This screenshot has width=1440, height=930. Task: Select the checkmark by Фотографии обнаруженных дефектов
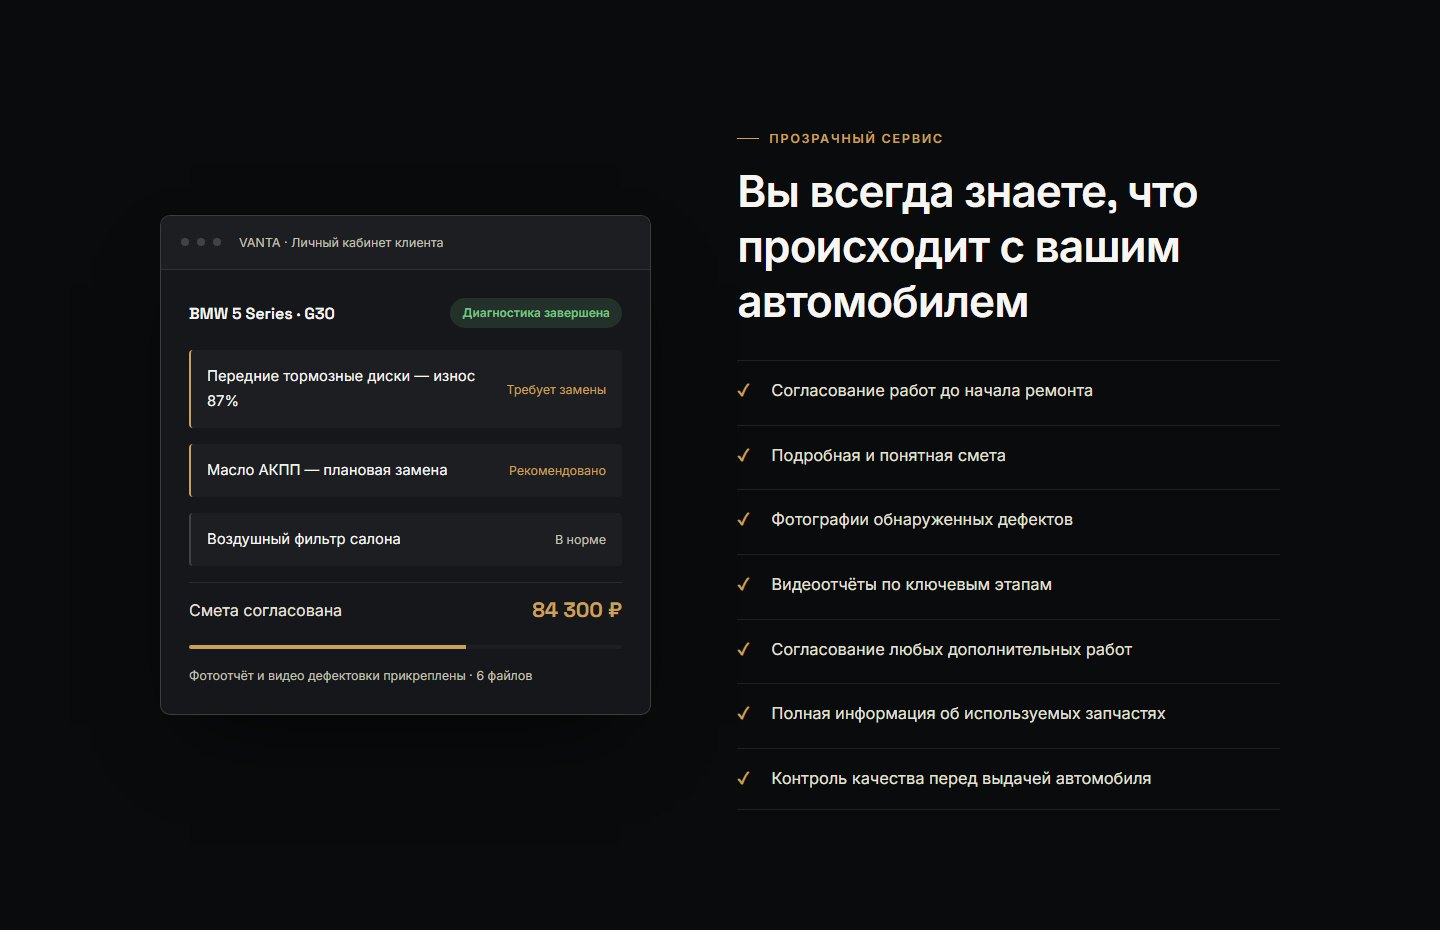tap(743, 519)
